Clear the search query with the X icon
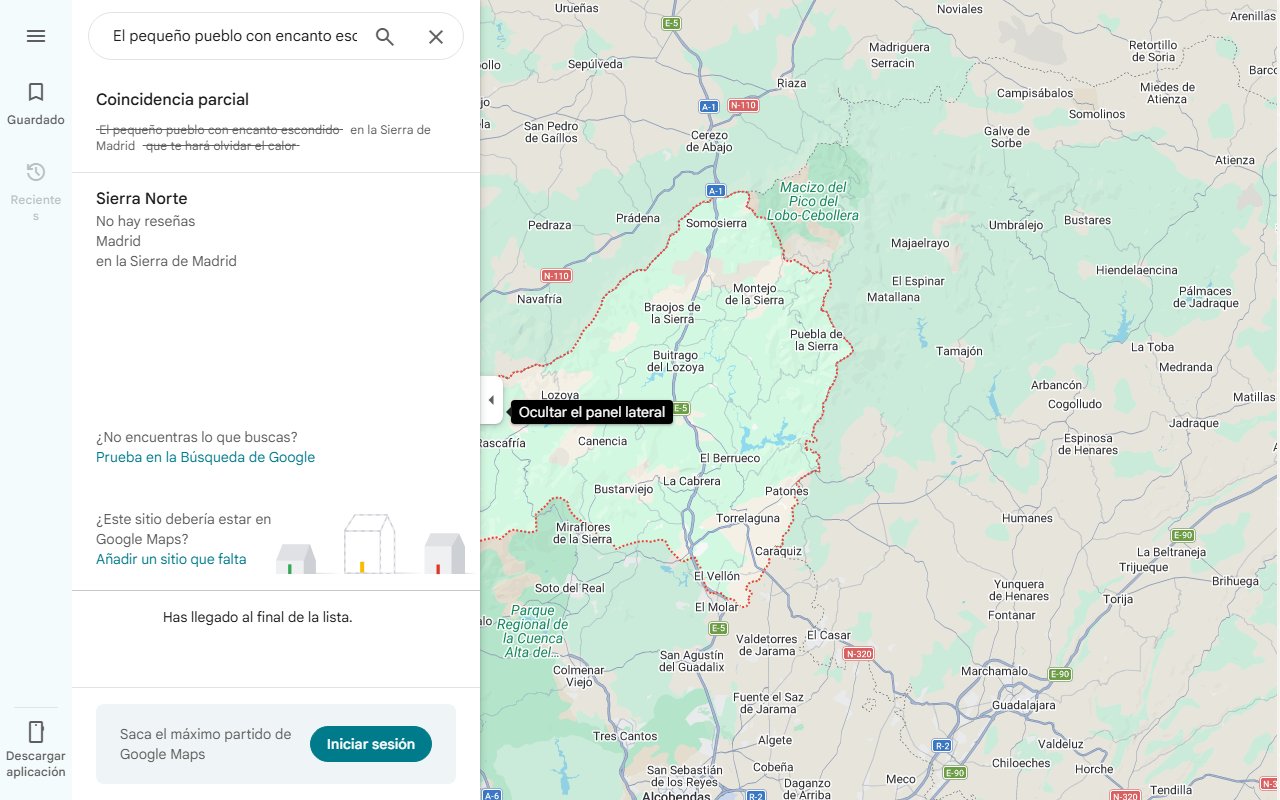Viewport: 1280px width, 800px height. 435,36
